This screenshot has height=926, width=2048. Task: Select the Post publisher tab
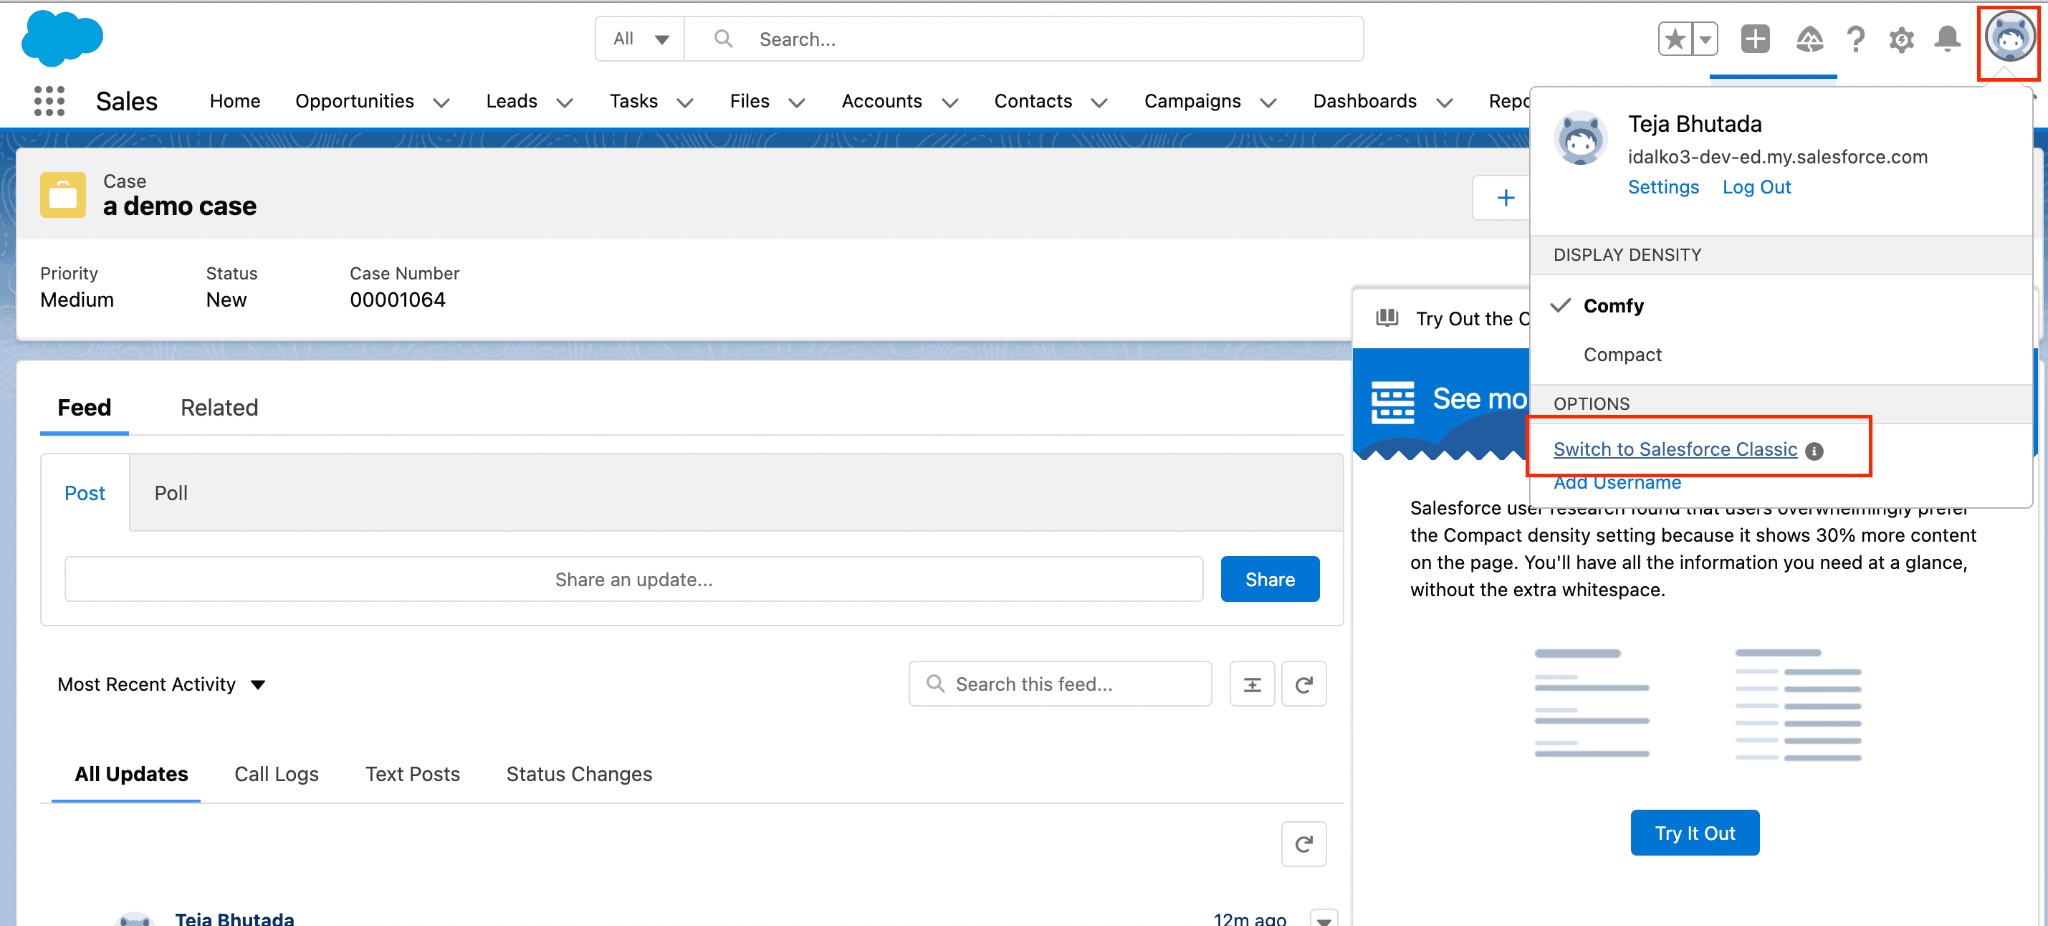click(85, 493)
